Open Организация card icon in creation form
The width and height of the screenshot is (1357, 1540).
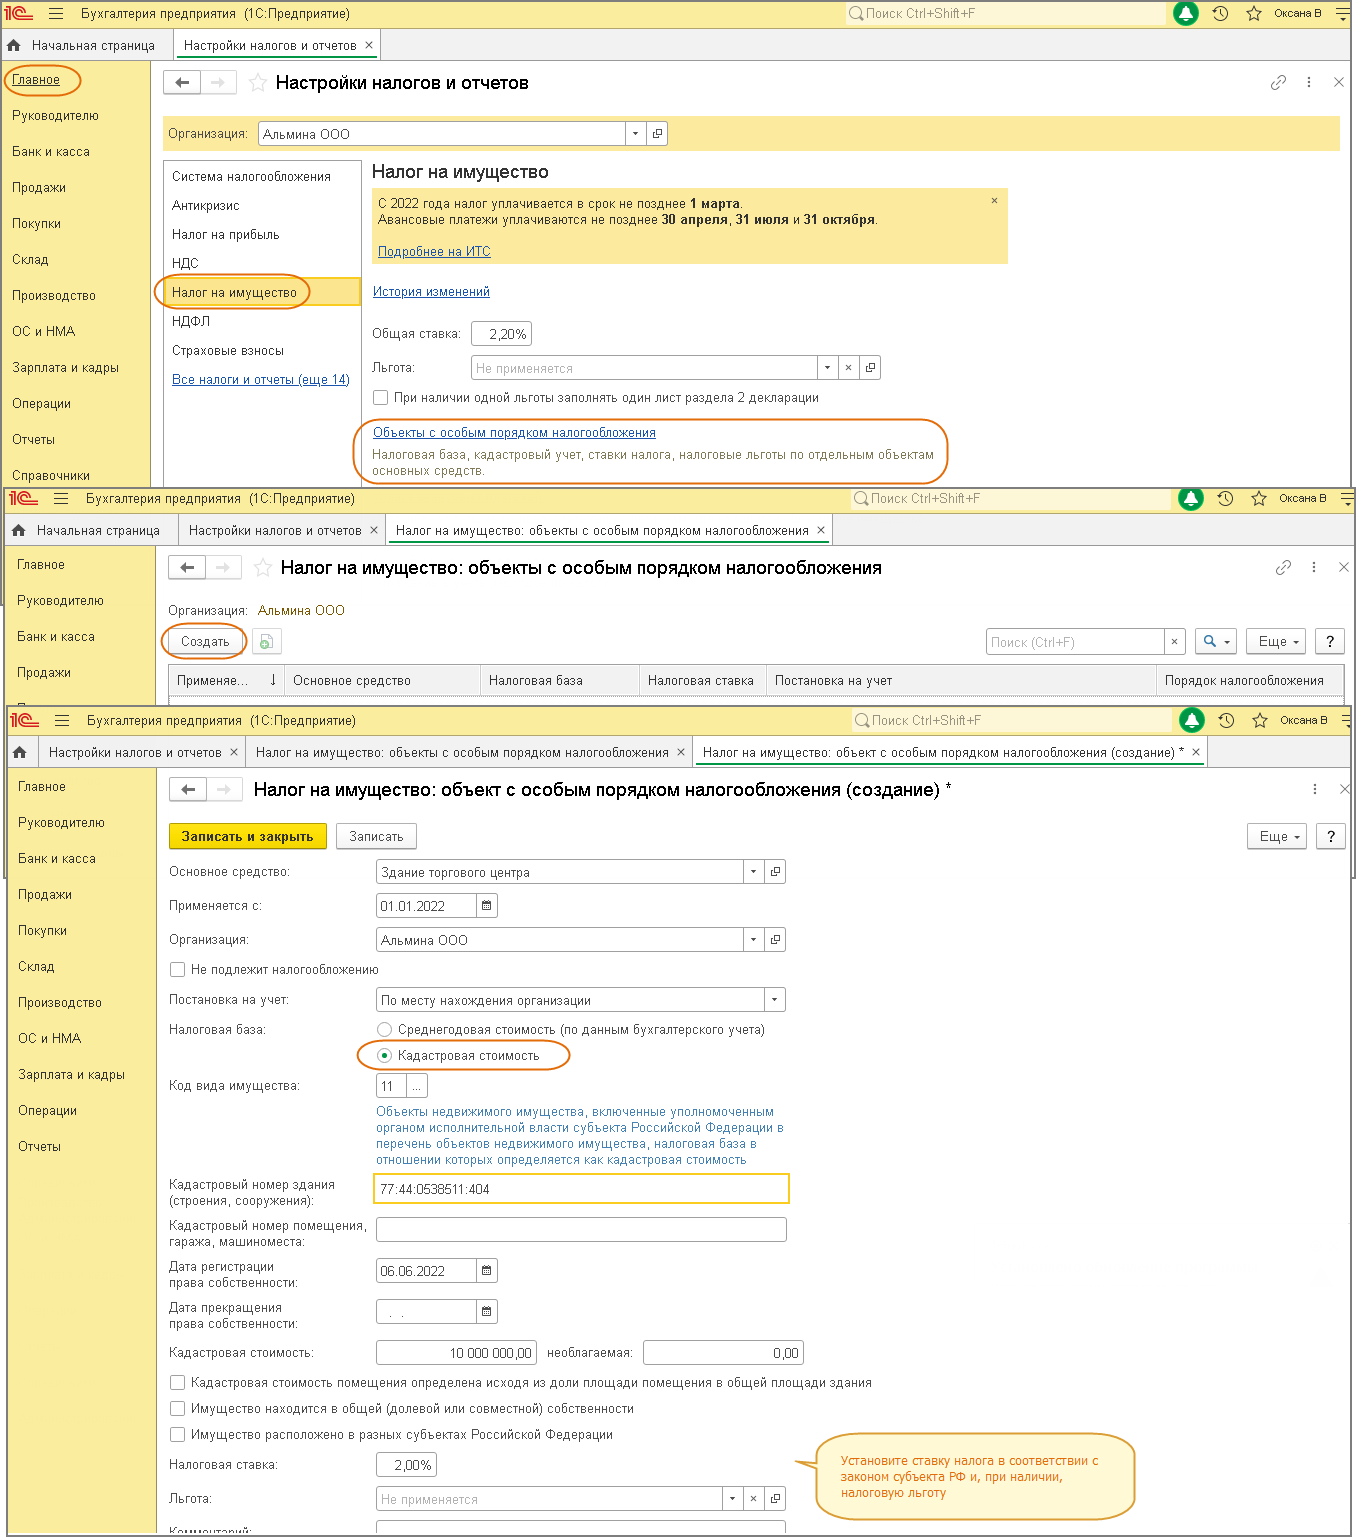coord(775,940)
